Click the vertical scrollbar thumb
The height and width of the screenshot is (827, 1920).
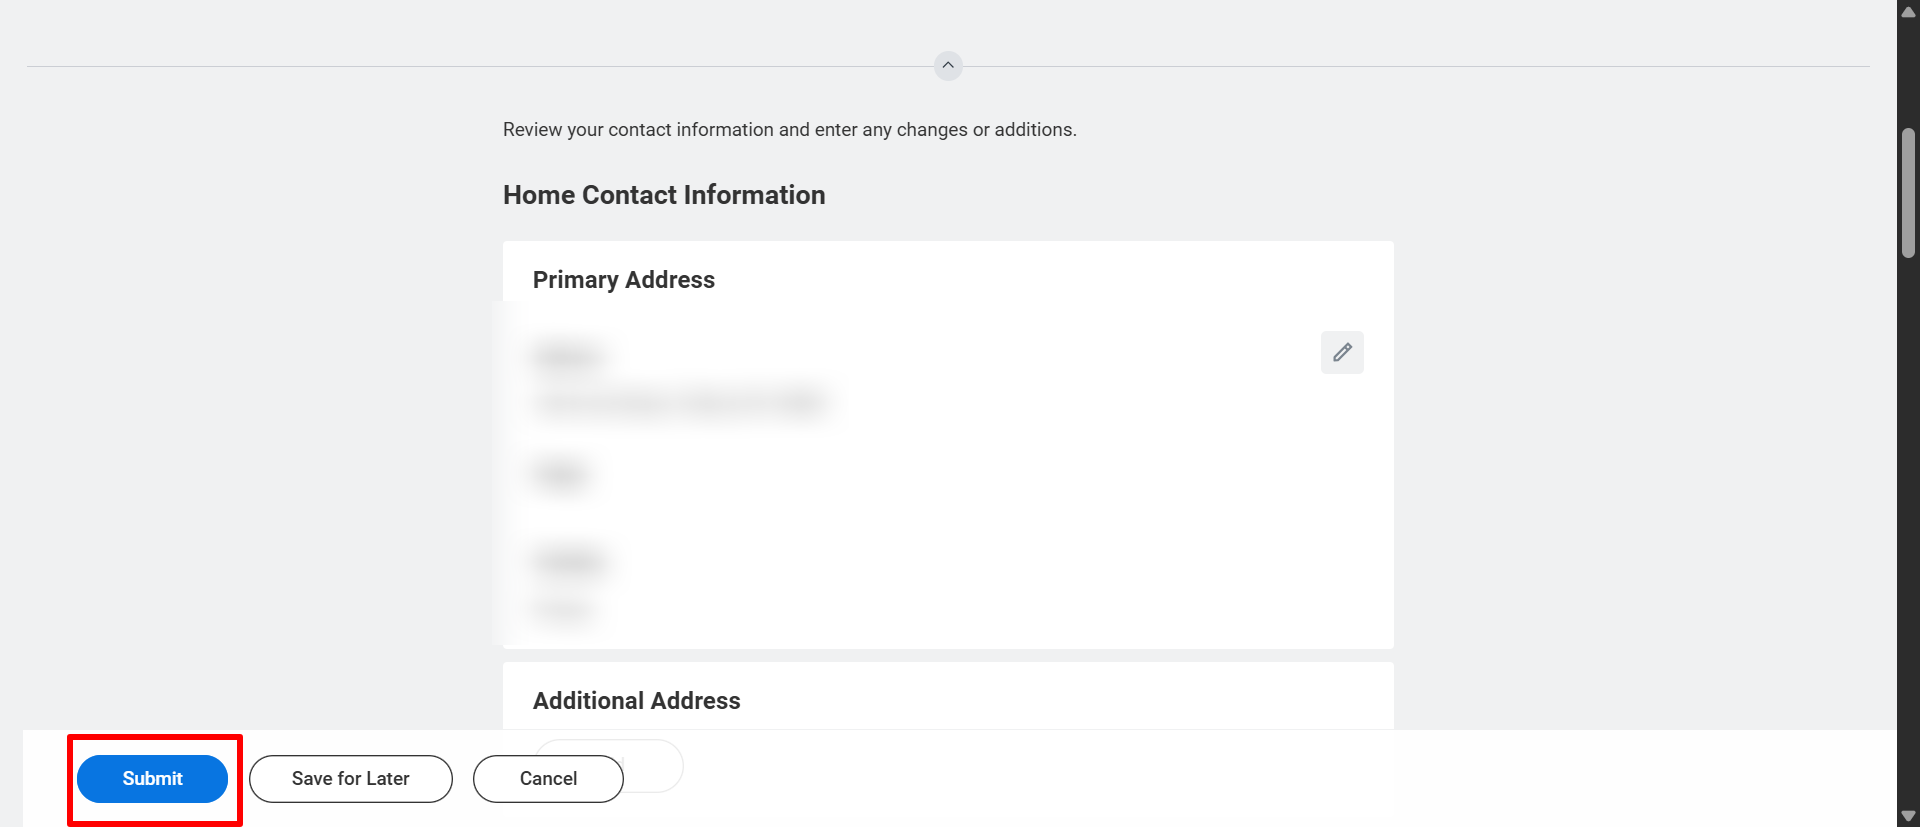tap(1908, 192)
